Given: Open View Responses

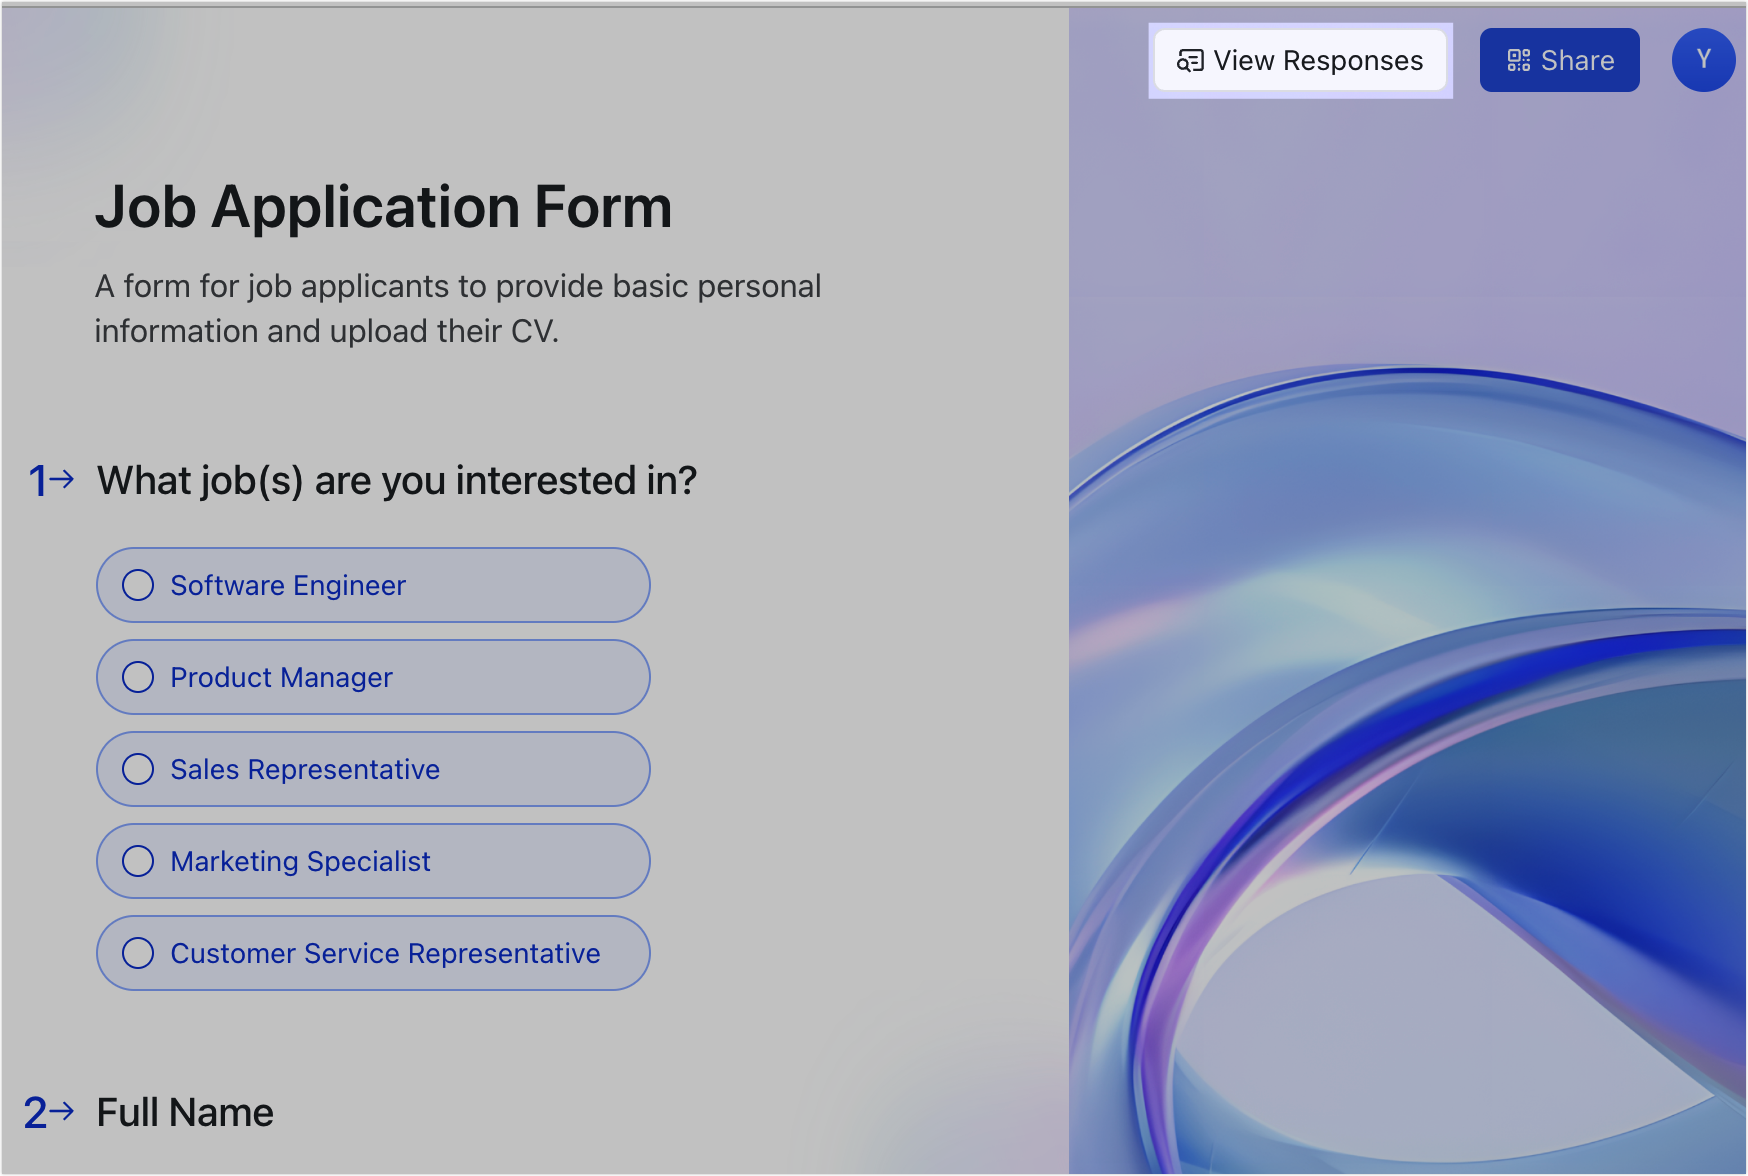Looking at the screenshot, I should (1300, 60).
